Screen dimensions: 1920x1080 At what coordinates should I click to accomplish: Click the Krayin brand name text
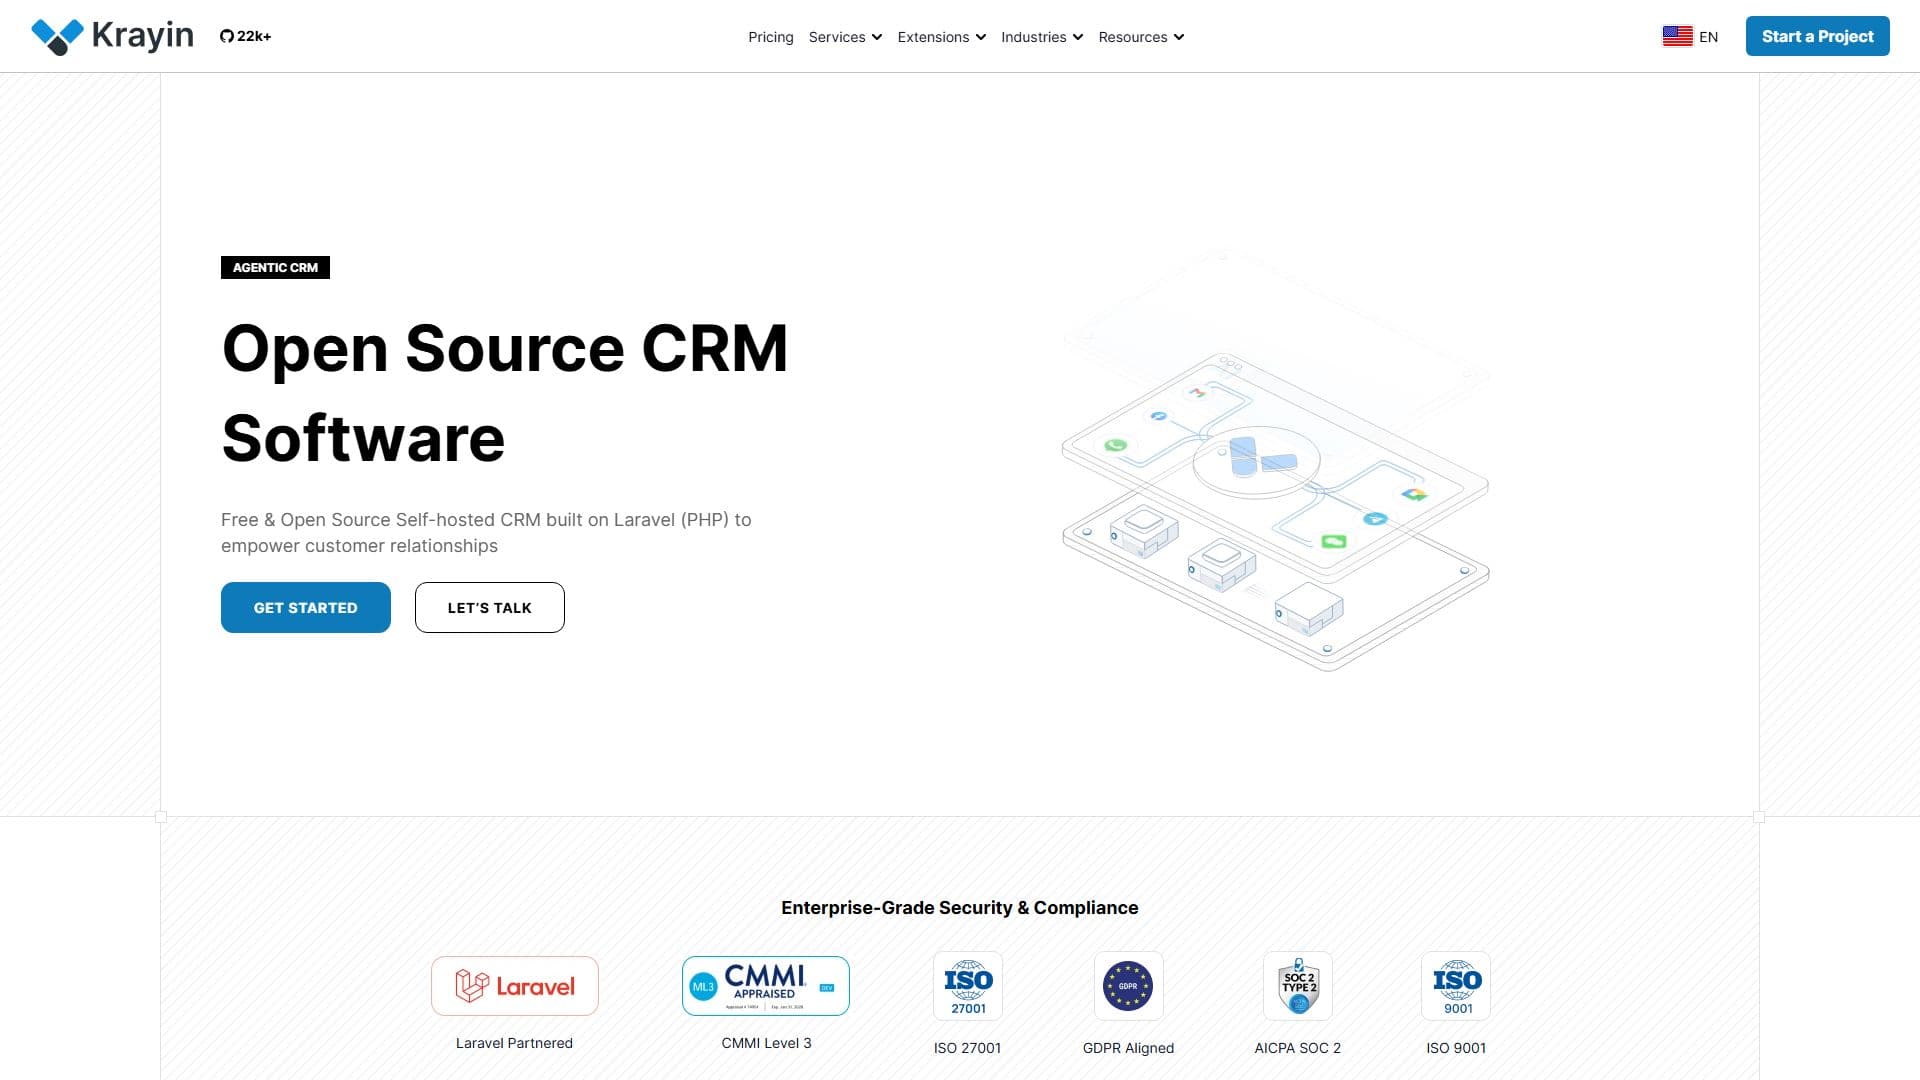(x=142, y=36)
